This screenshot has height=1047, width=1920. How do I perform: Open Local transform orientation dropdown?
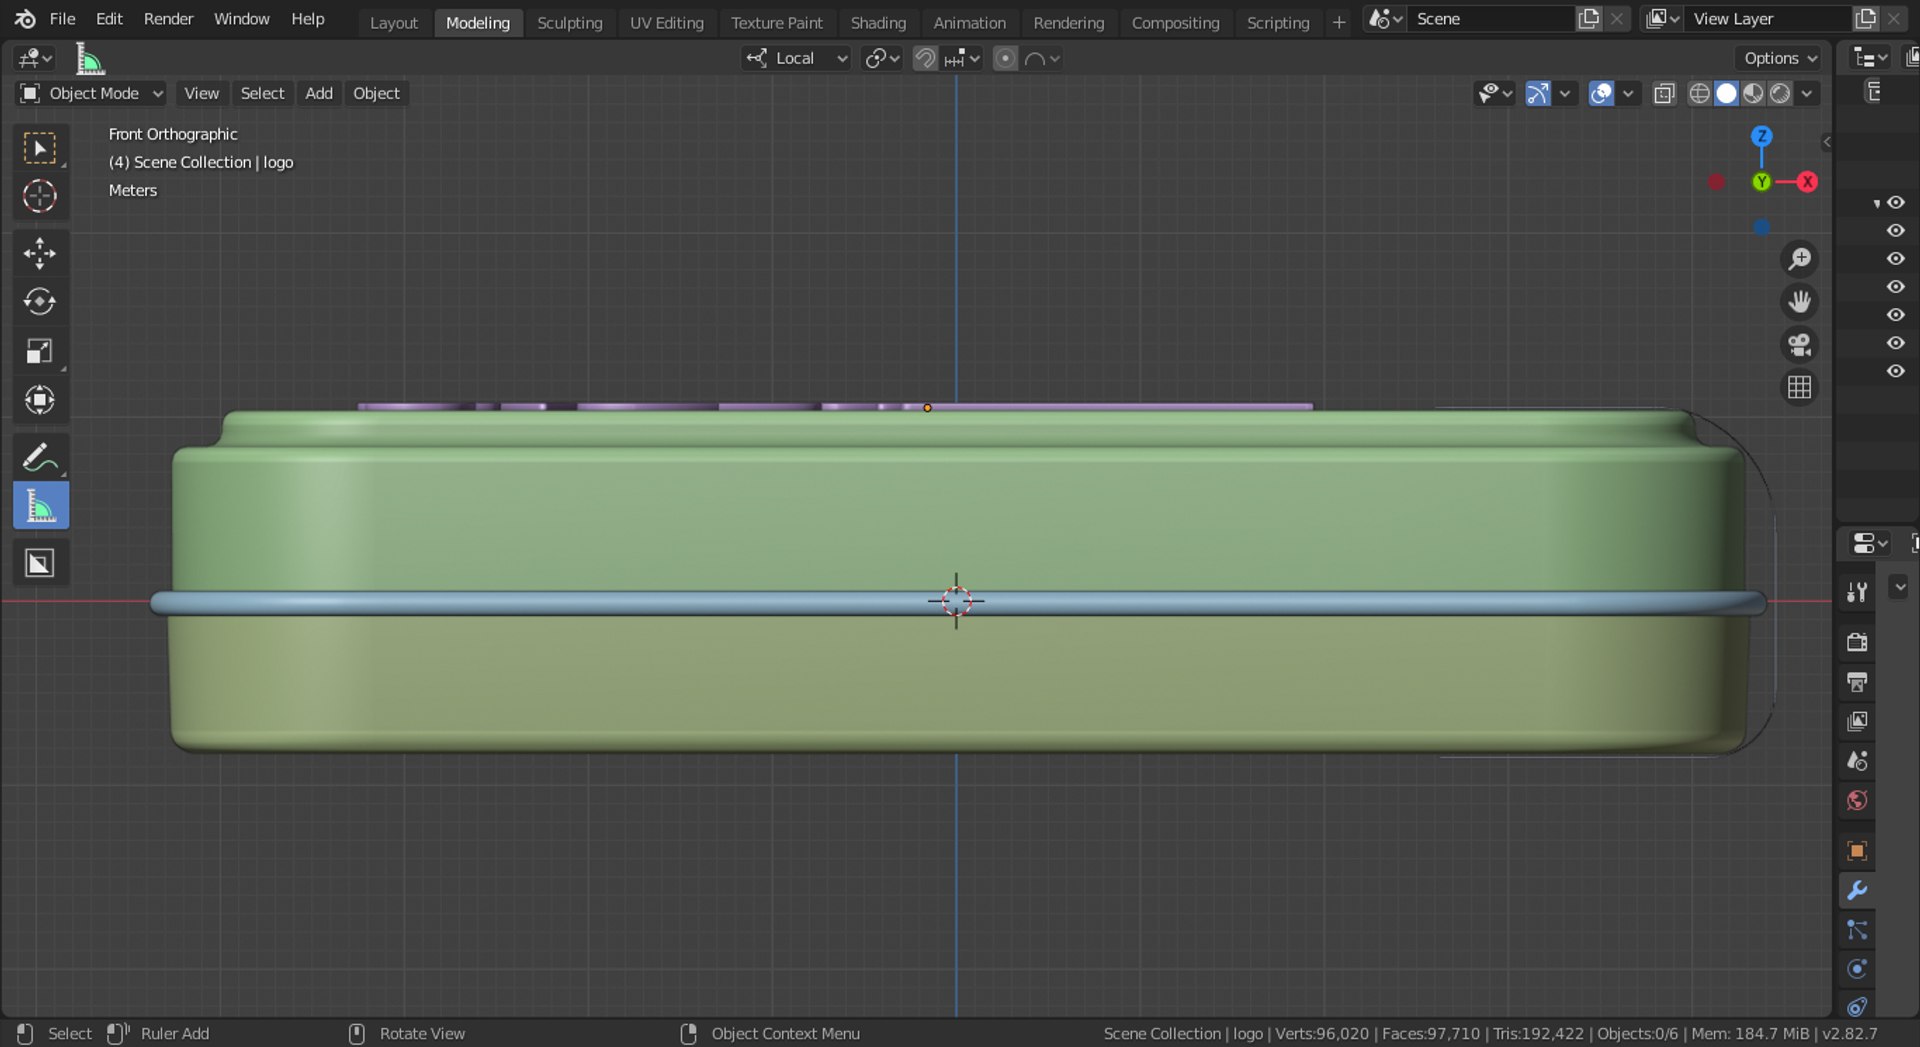797,59
